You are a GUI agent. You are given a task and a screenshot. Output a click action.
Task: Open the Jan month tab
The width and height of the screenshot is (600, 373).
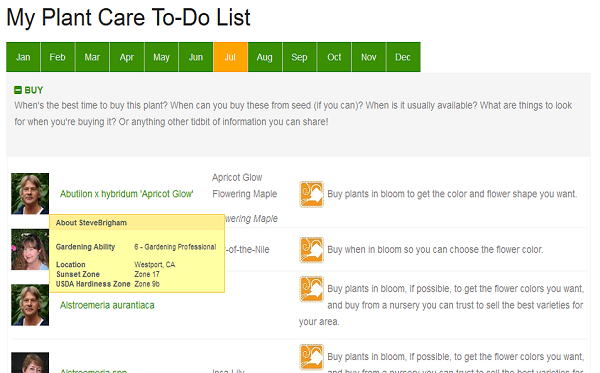pyautogui.click(x=23, y=57)
